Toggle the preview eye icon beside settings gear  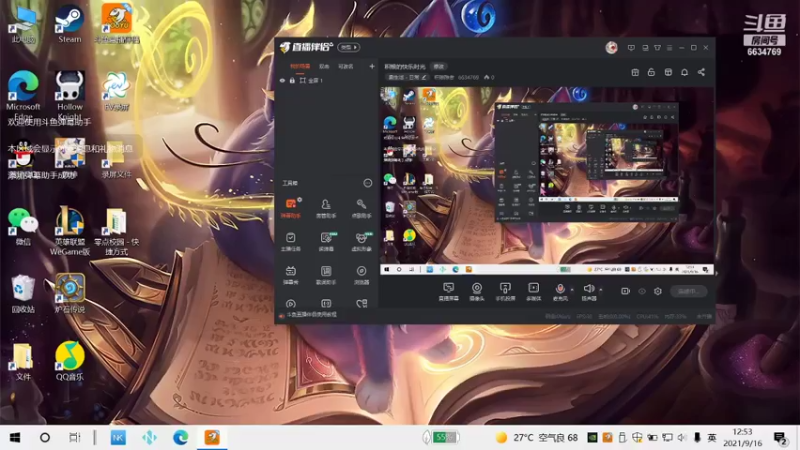642,291
